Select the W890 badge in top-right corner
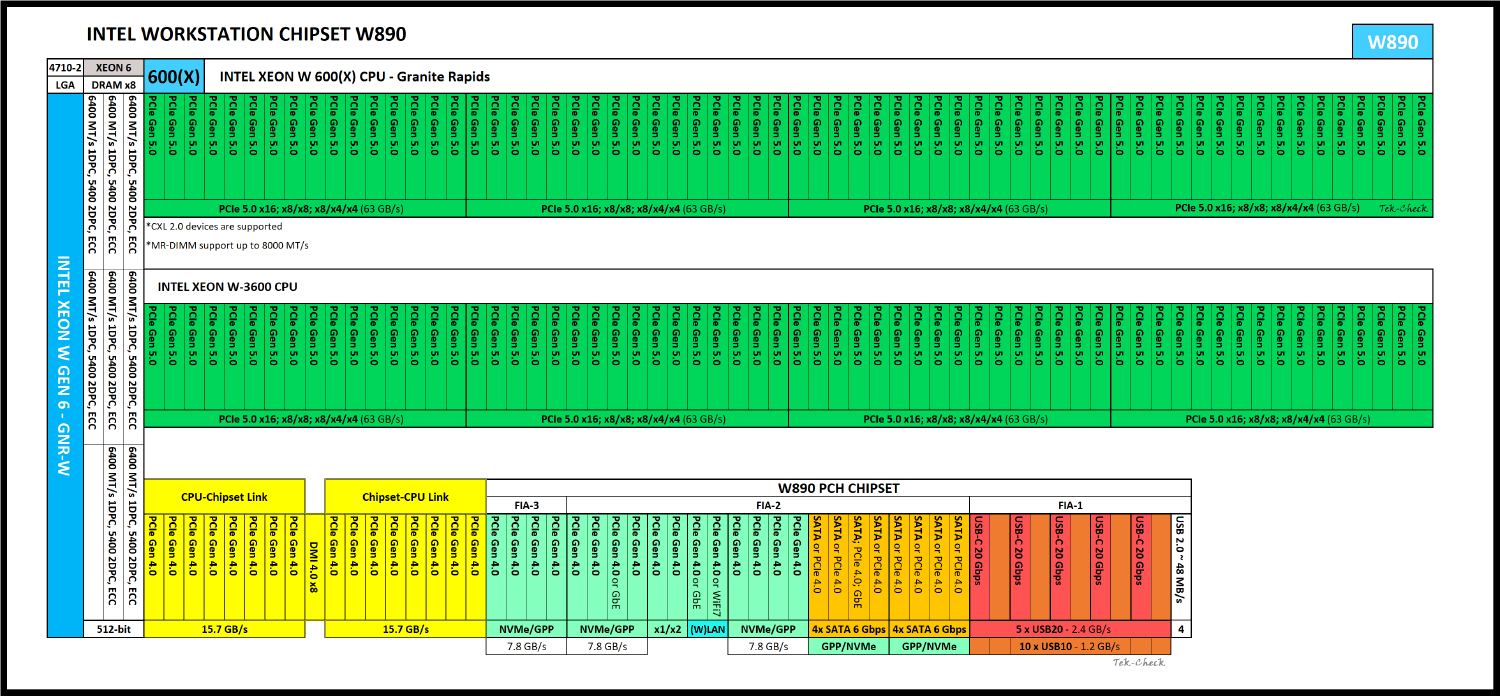 (x=1395, y=43)
